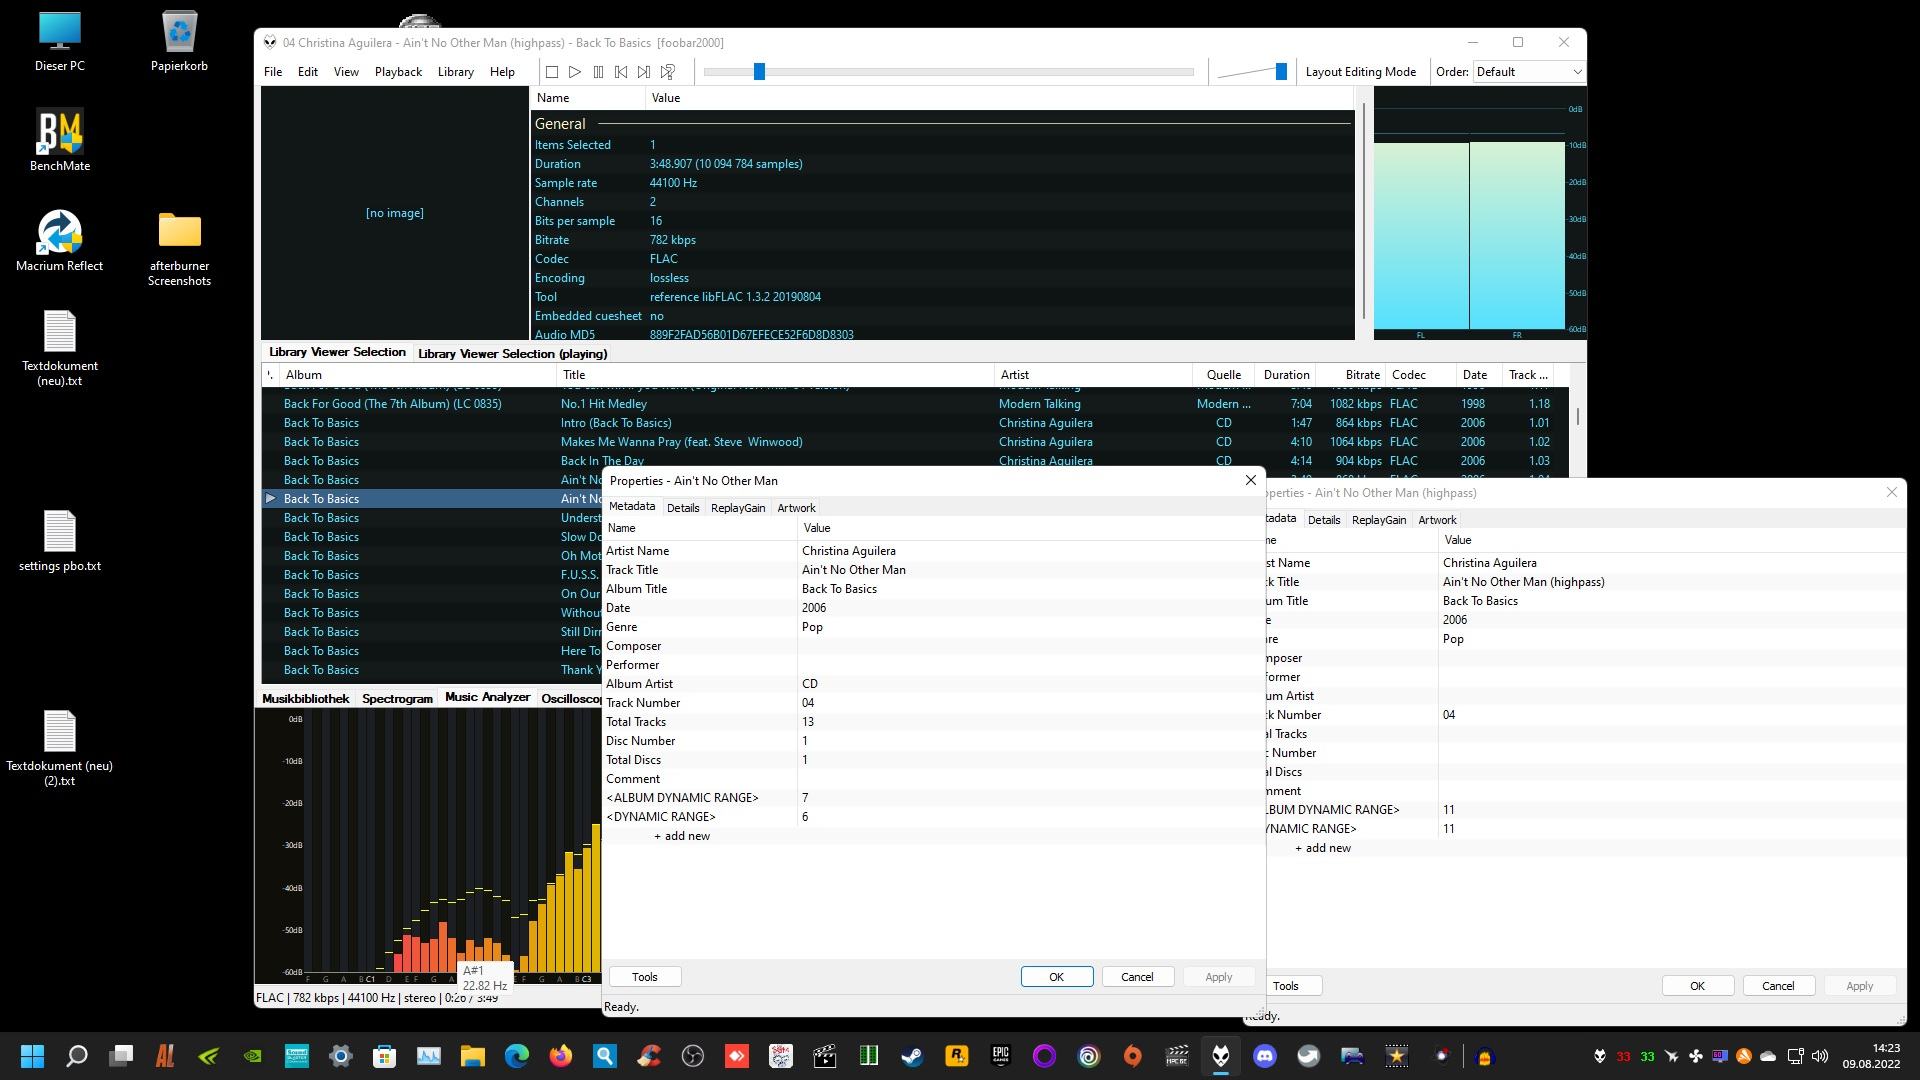Click the random playback icon
Screen dimensions: 1920x1080
[668, 72]
